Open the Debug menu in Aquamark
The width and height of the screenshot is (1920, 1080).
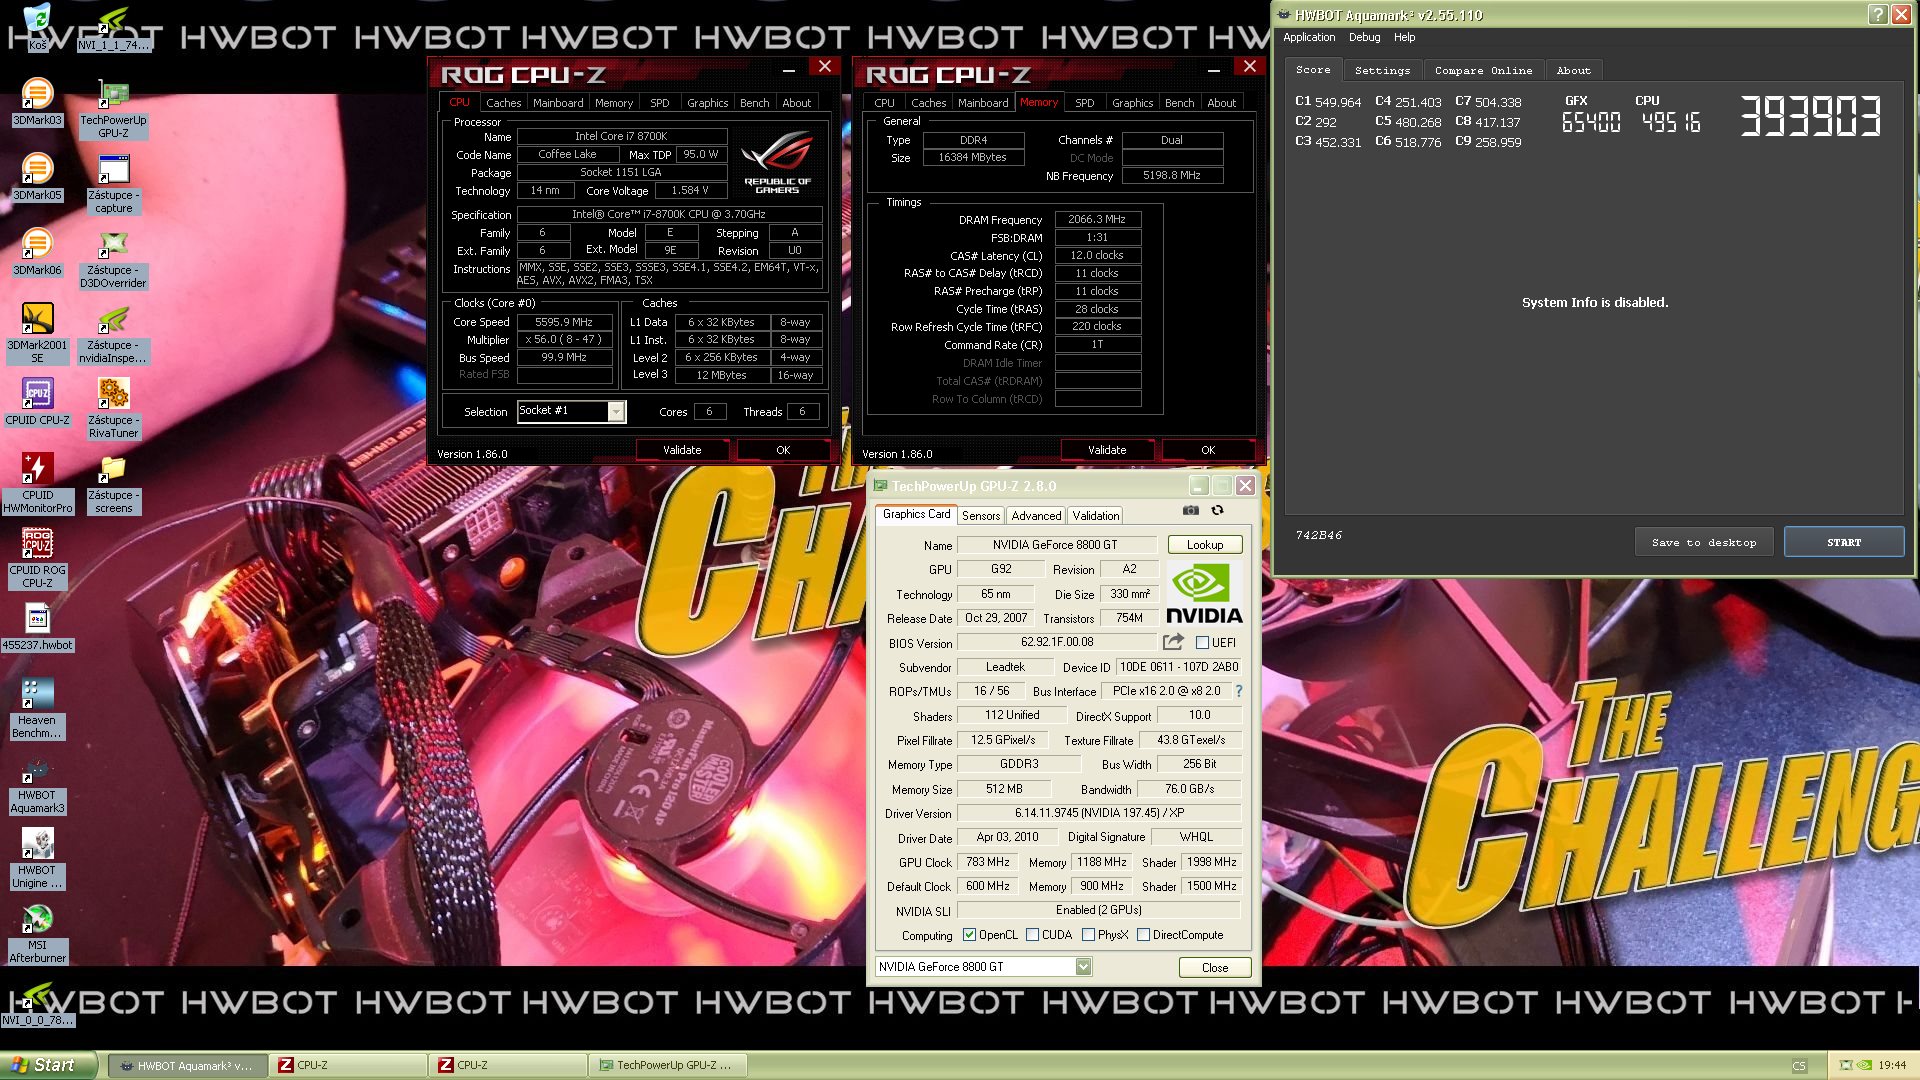pos(1364,37)
